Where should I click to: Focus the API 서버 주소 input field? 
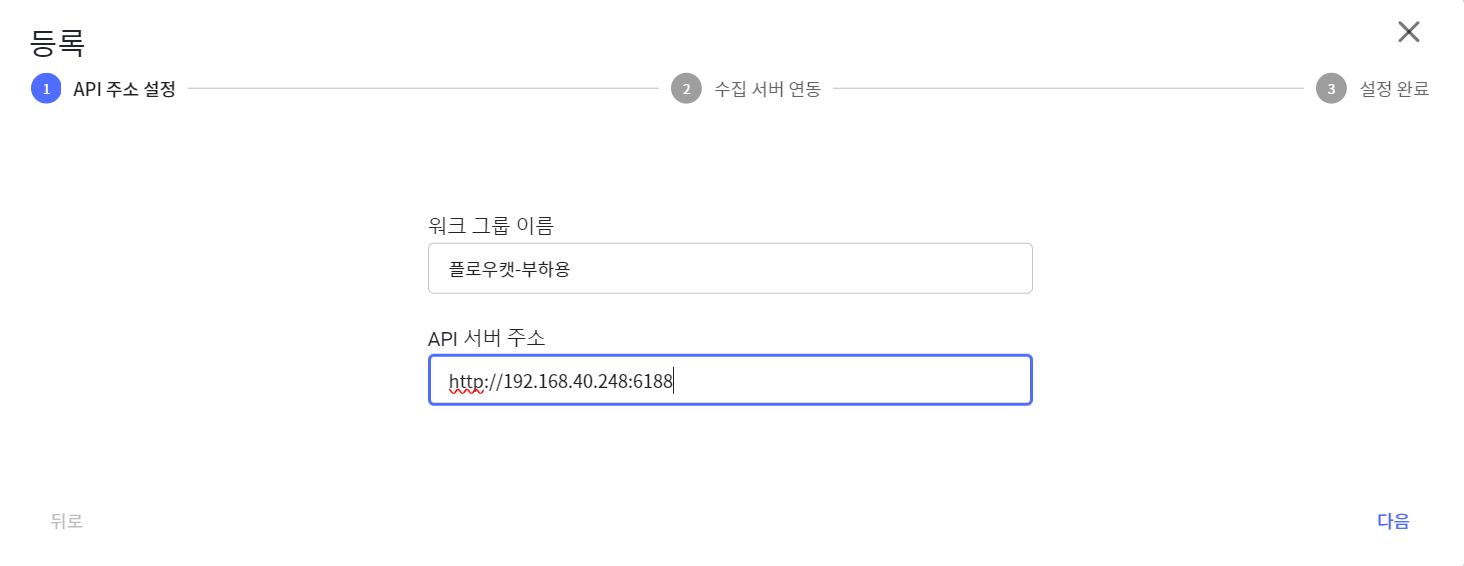[850, 380]
